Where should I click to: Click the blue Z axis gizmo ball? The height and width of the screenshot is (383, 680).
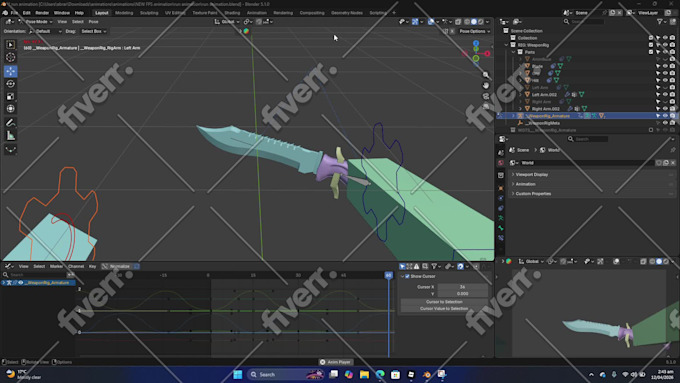[x=476, y=43]
